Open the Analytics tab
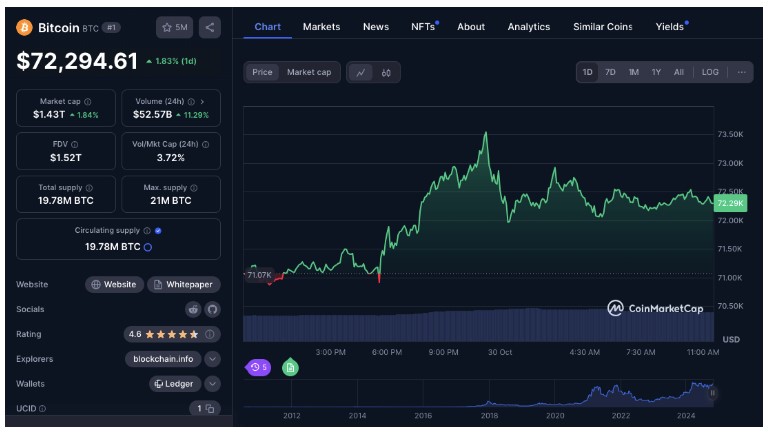 [x=529, y=27]
